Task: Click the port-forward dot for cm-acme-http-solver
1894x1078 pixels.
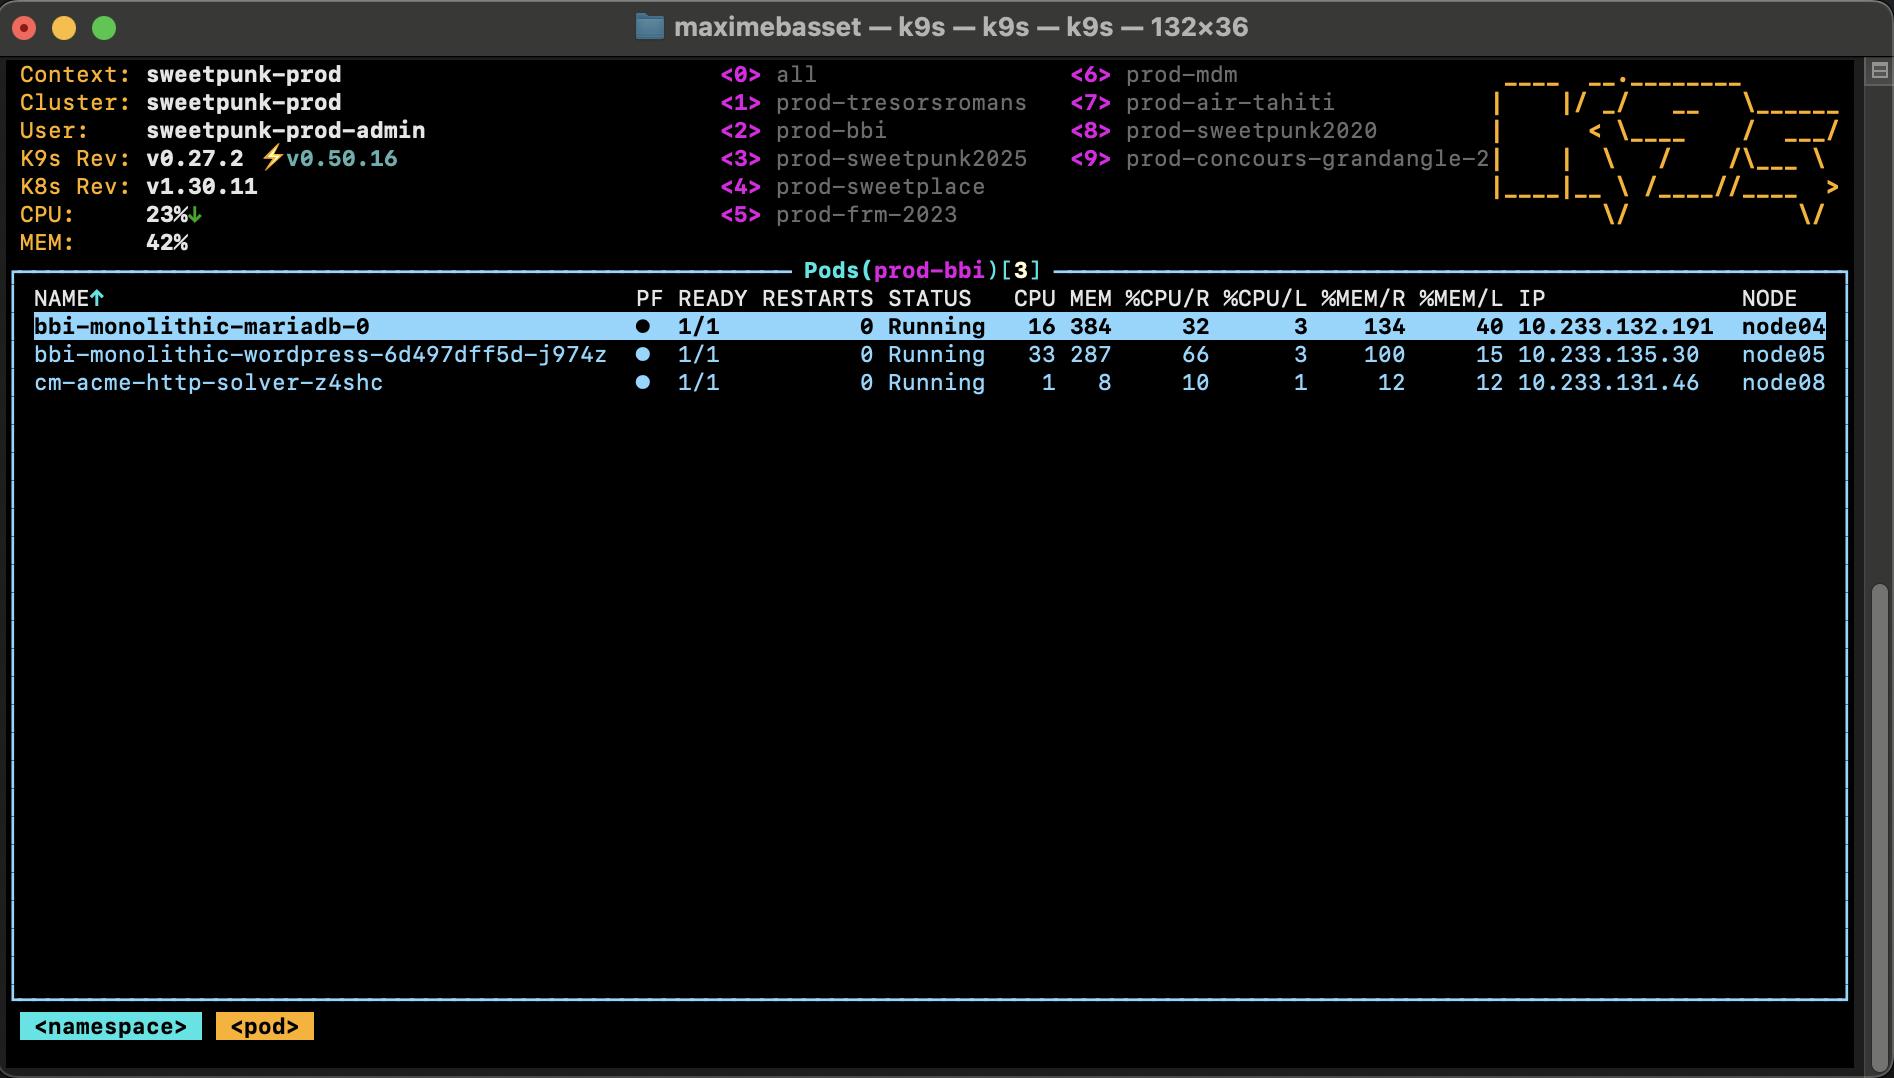Action: pyautogui.click(x=643, y=382)
